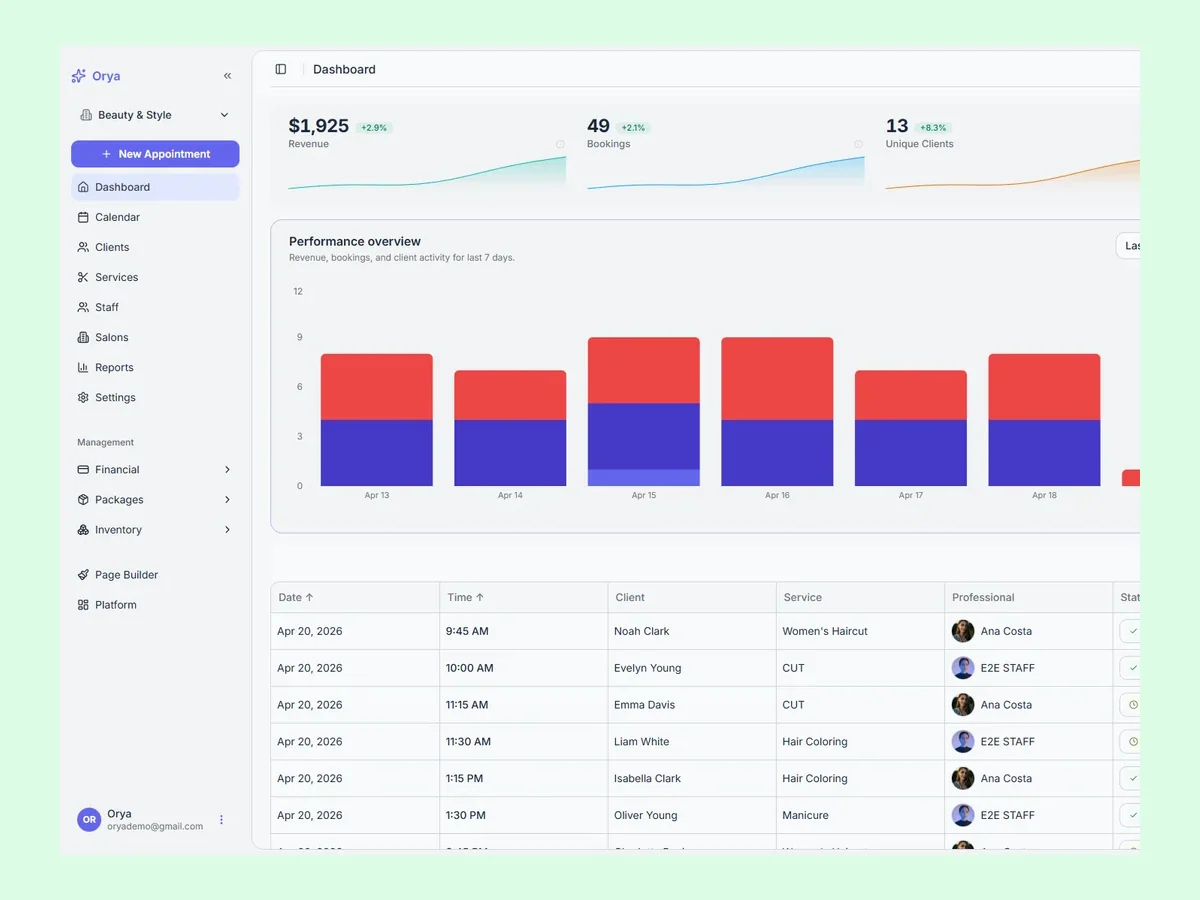Click the New Appointment button

[155, 154]
